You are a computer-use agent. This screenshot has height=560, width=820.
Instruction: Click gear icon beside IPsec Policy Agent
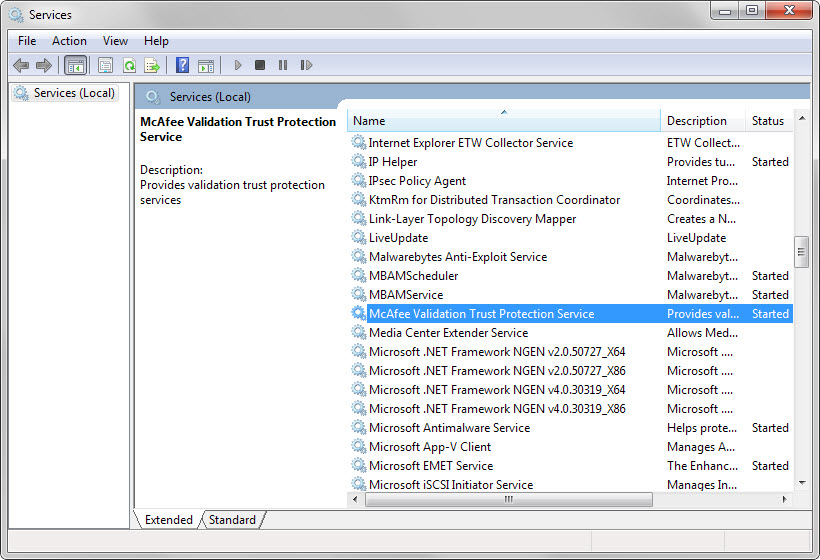click(359, 180)
